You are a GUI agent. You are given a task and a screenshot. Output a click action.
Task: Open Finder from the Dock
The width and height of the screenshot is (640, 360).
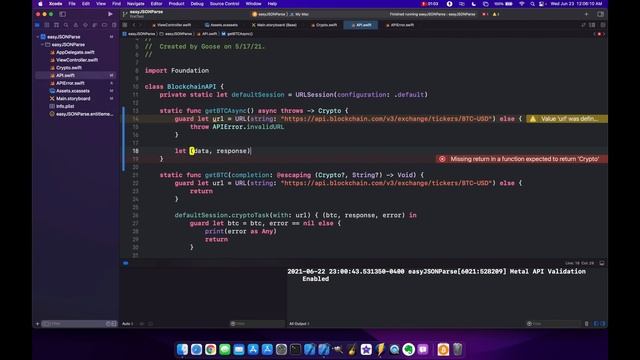pos(182,349)
